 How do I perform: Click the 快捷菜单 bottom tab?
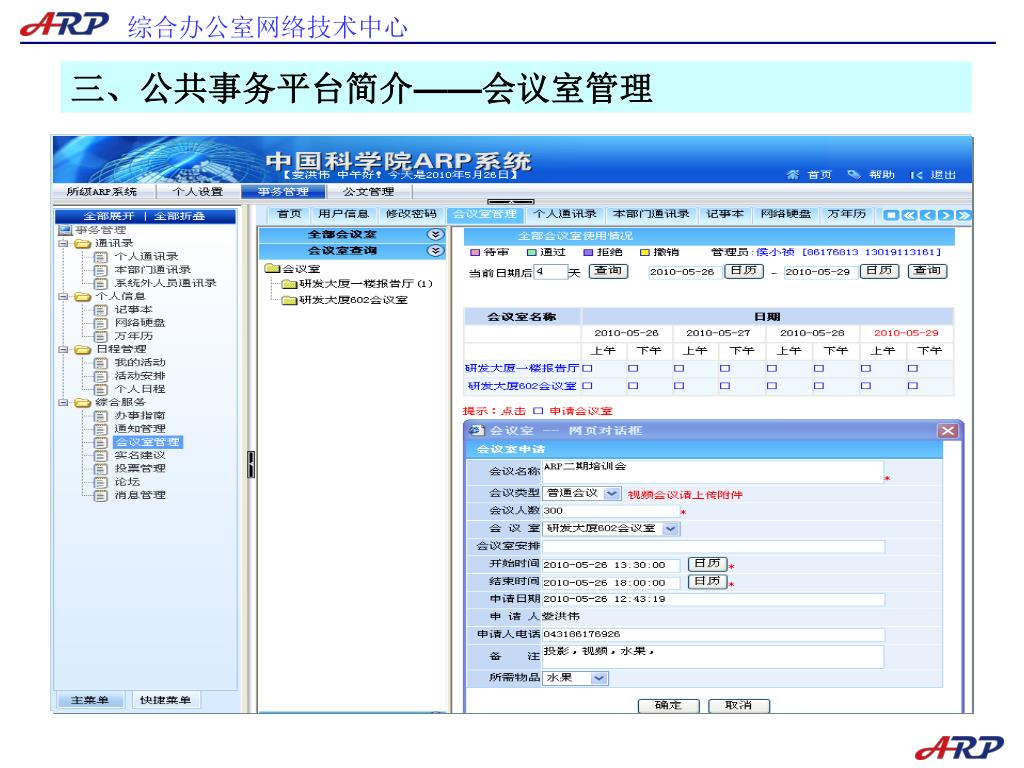[x=165, y=700]
